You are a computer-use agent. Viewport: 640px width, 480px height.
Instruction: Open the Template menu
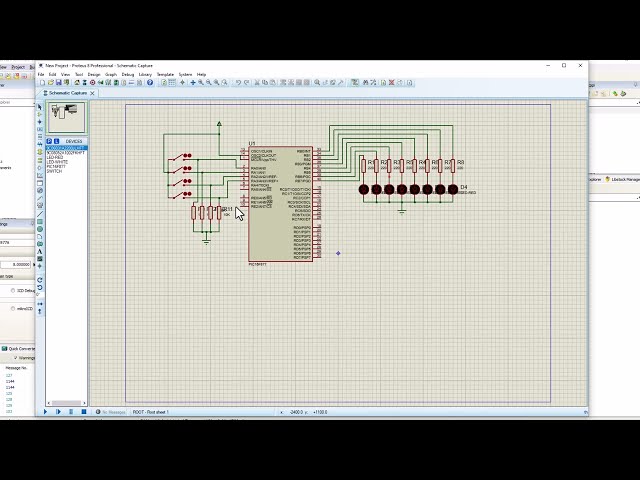[x=165, y=75]
